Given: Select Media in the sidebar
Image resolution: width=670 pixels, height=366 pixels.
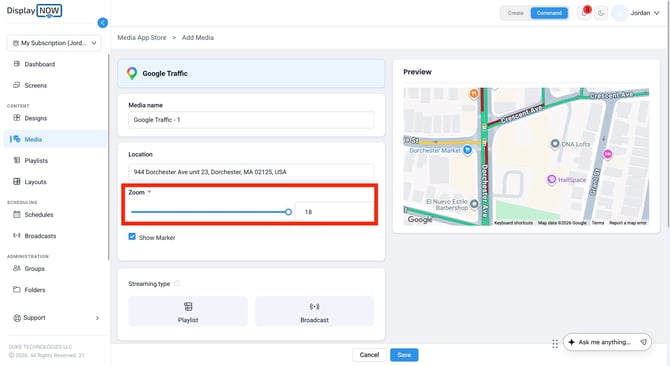Looking at the screenshot, I should [56, 139].
